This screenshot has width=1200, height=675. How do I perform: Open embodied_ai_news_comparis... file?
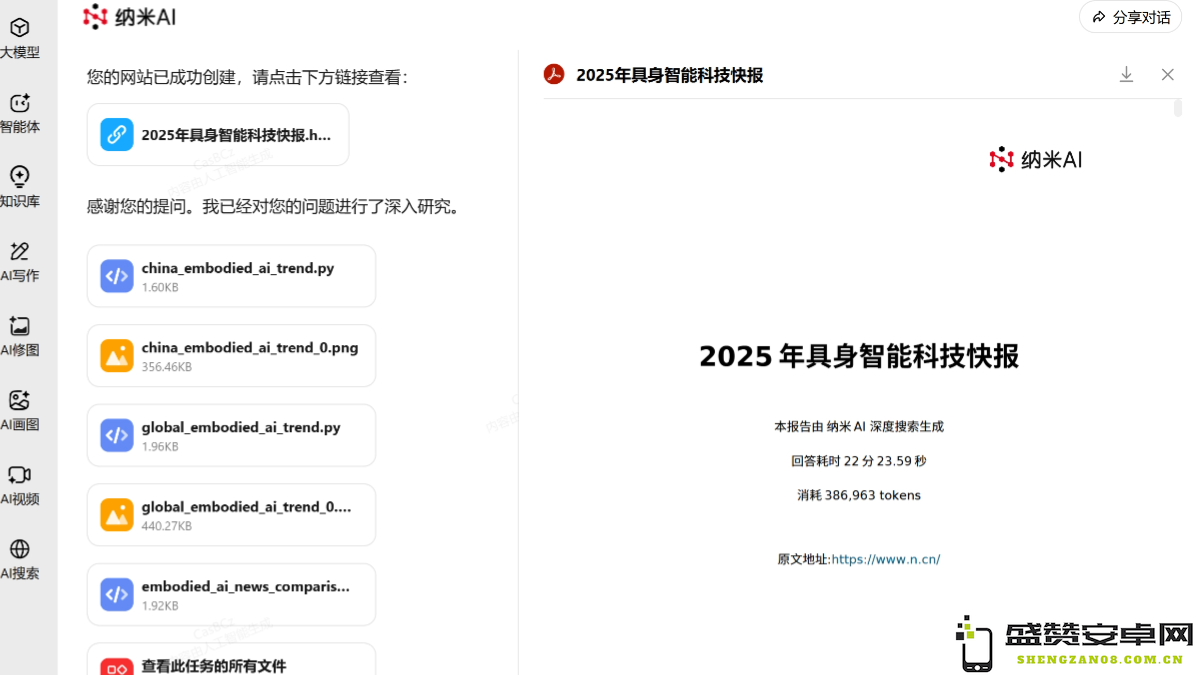pyautogui.click(x=231, y=594)
